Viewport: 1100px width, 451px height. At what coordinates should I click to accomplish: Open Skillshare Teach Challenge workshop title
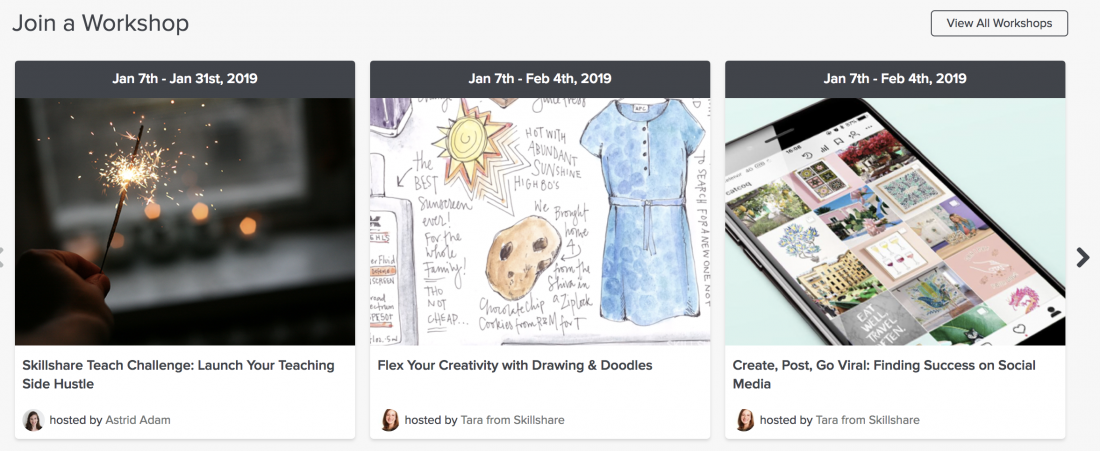(178, 375)
